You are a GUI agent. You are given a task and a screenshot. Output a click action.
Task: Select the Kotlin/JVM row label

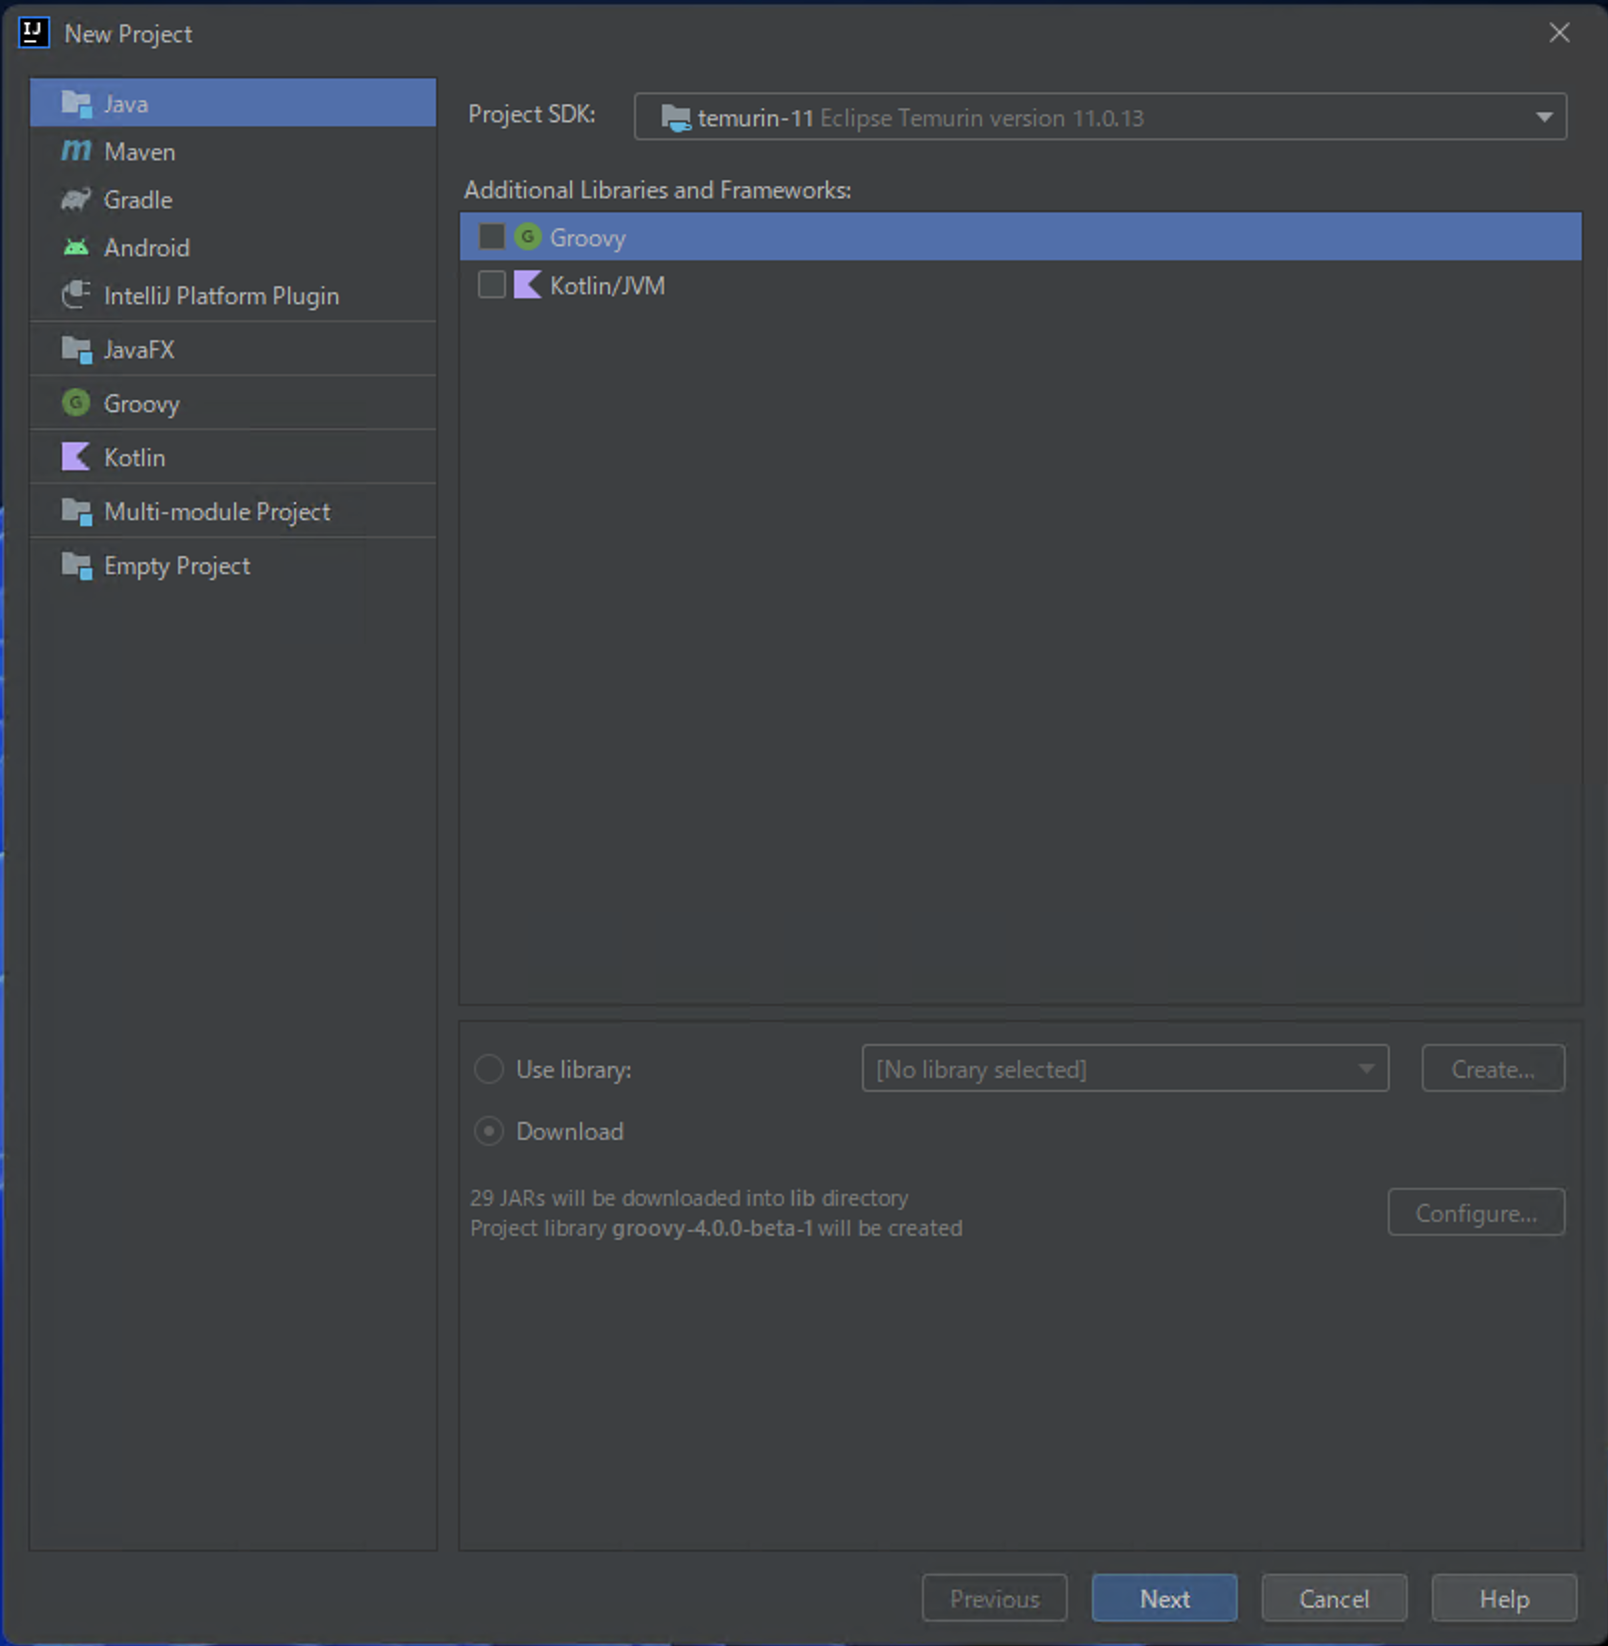point(607,285)
